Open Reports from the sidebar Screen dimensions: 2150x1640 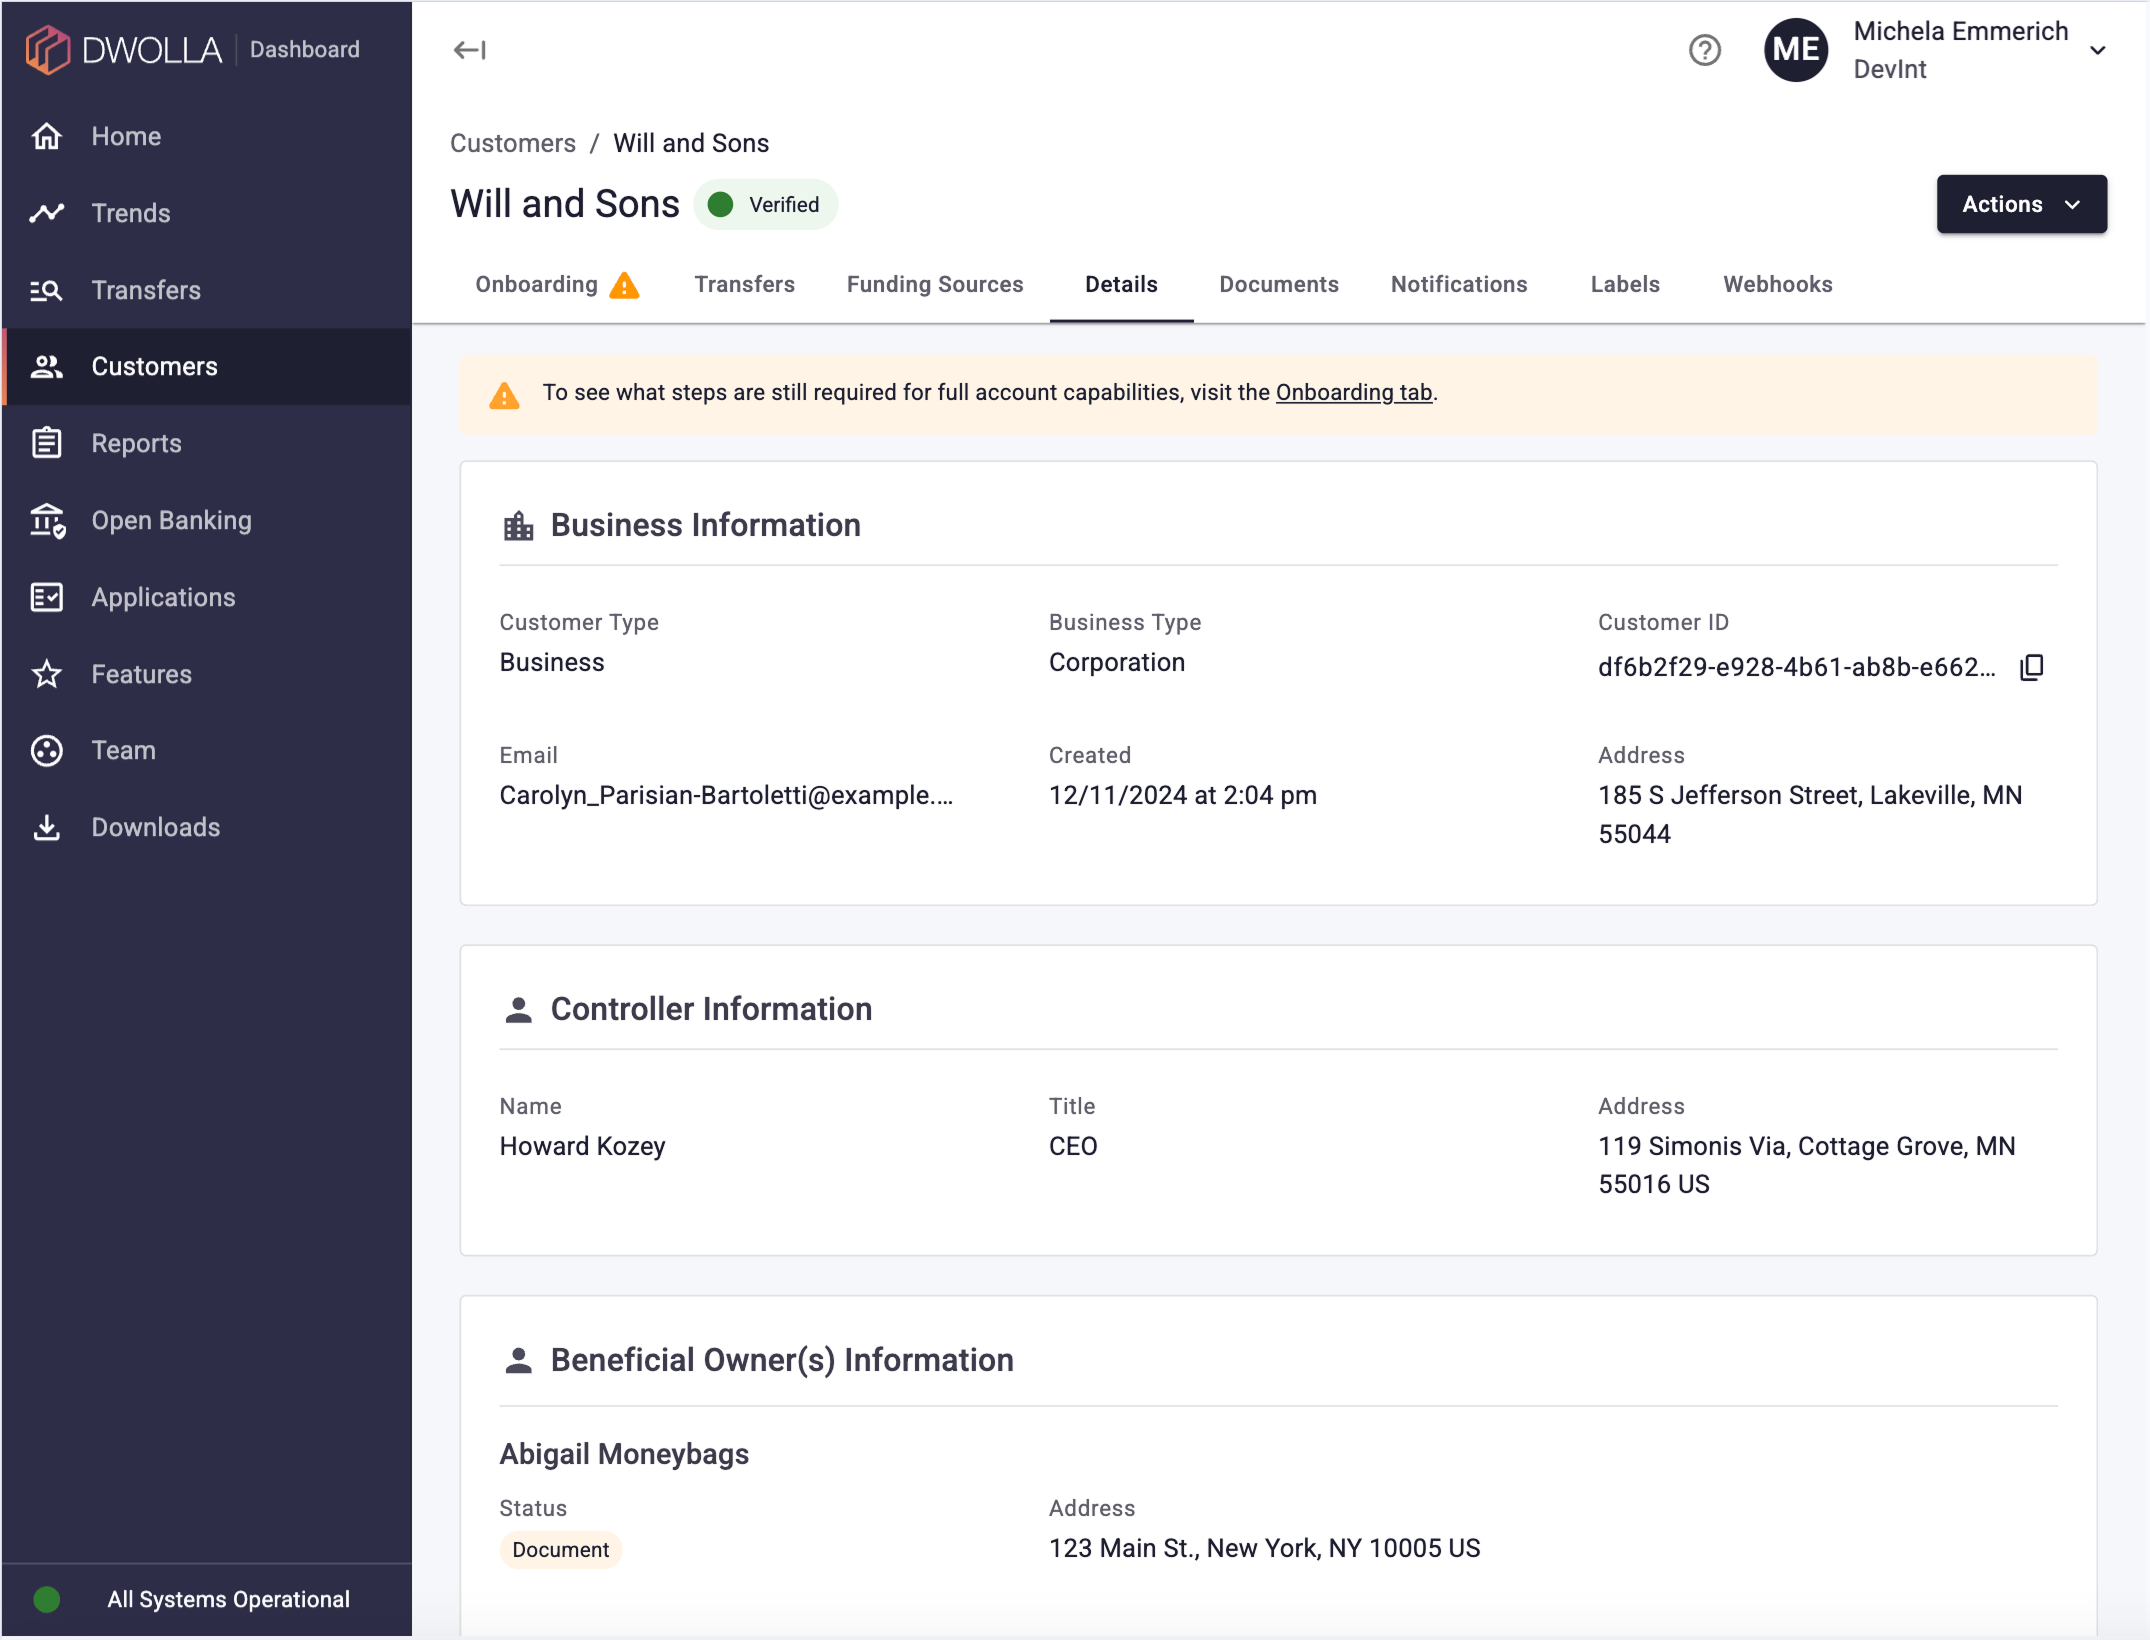(x=207, y=443)
